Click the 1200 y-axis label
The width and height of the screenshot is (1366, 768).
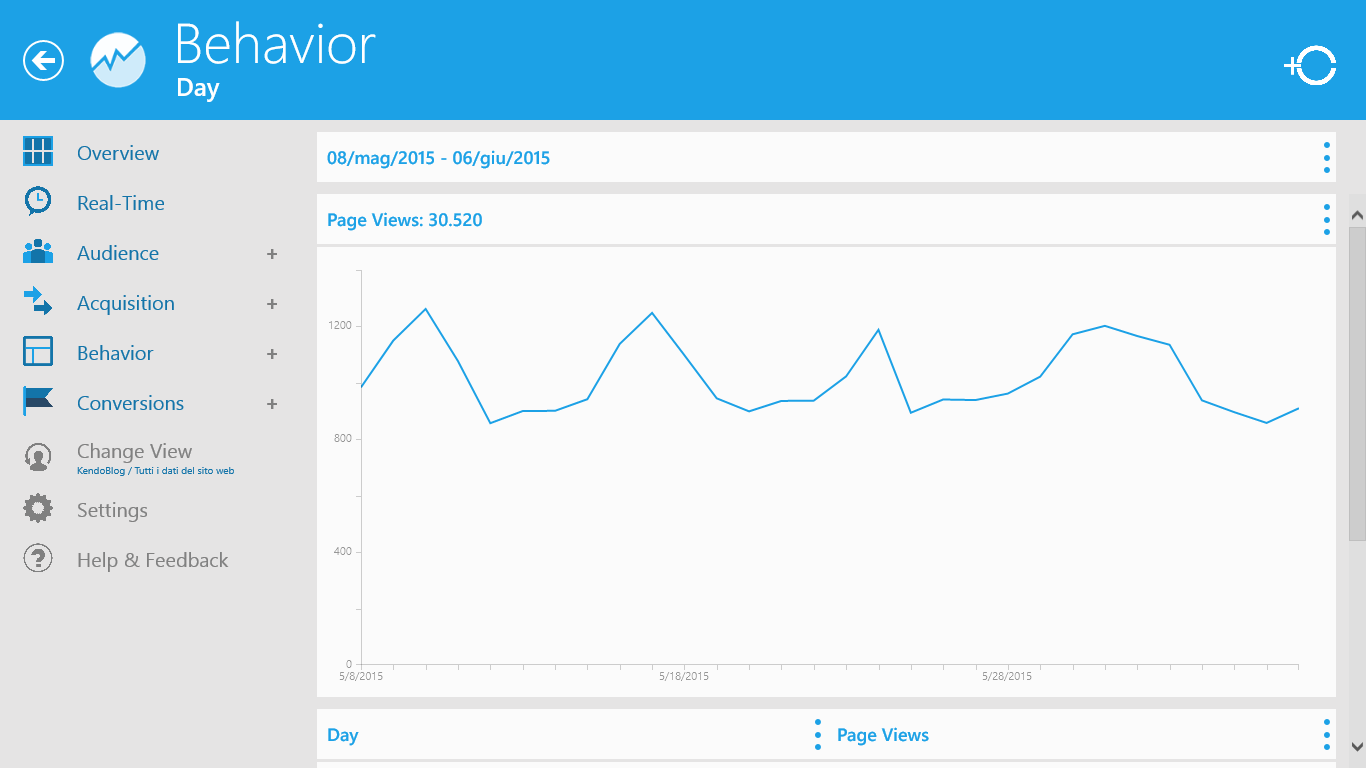[342, 326]
